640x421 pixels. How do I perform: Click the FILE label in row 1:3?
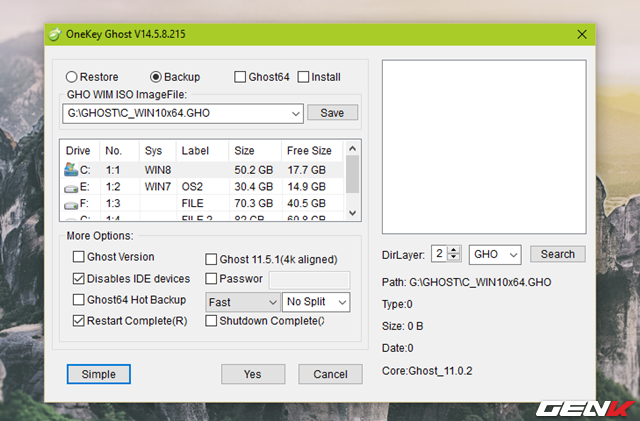point(192,203)
